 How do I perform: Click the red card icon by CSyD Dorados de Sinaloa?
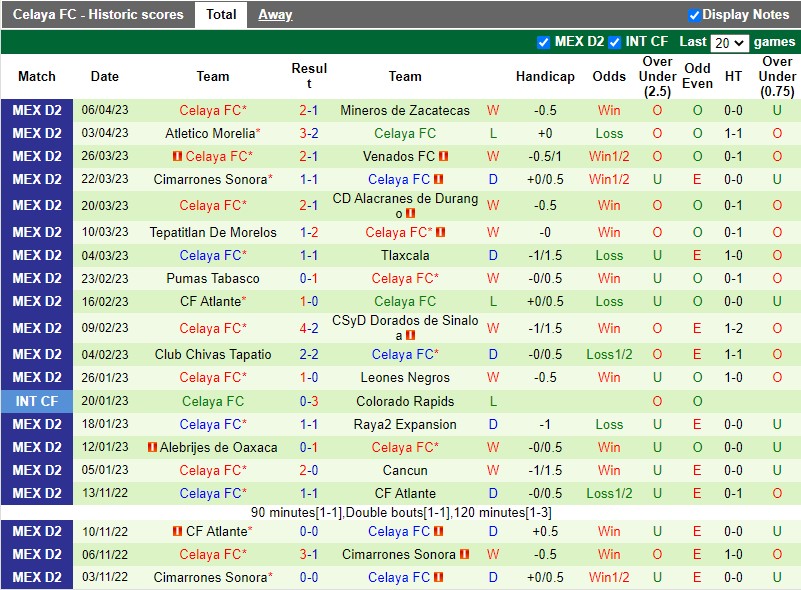pyautogui.click(x=410, y=336)
